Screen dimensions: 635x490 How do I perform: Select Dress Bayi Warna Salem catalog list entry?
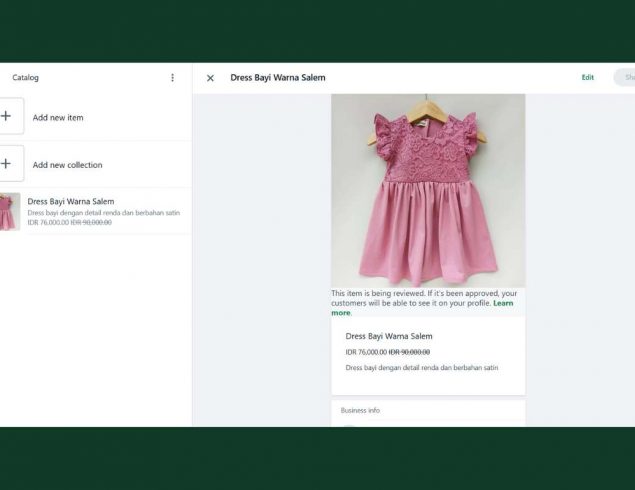[x=96, y=211]
